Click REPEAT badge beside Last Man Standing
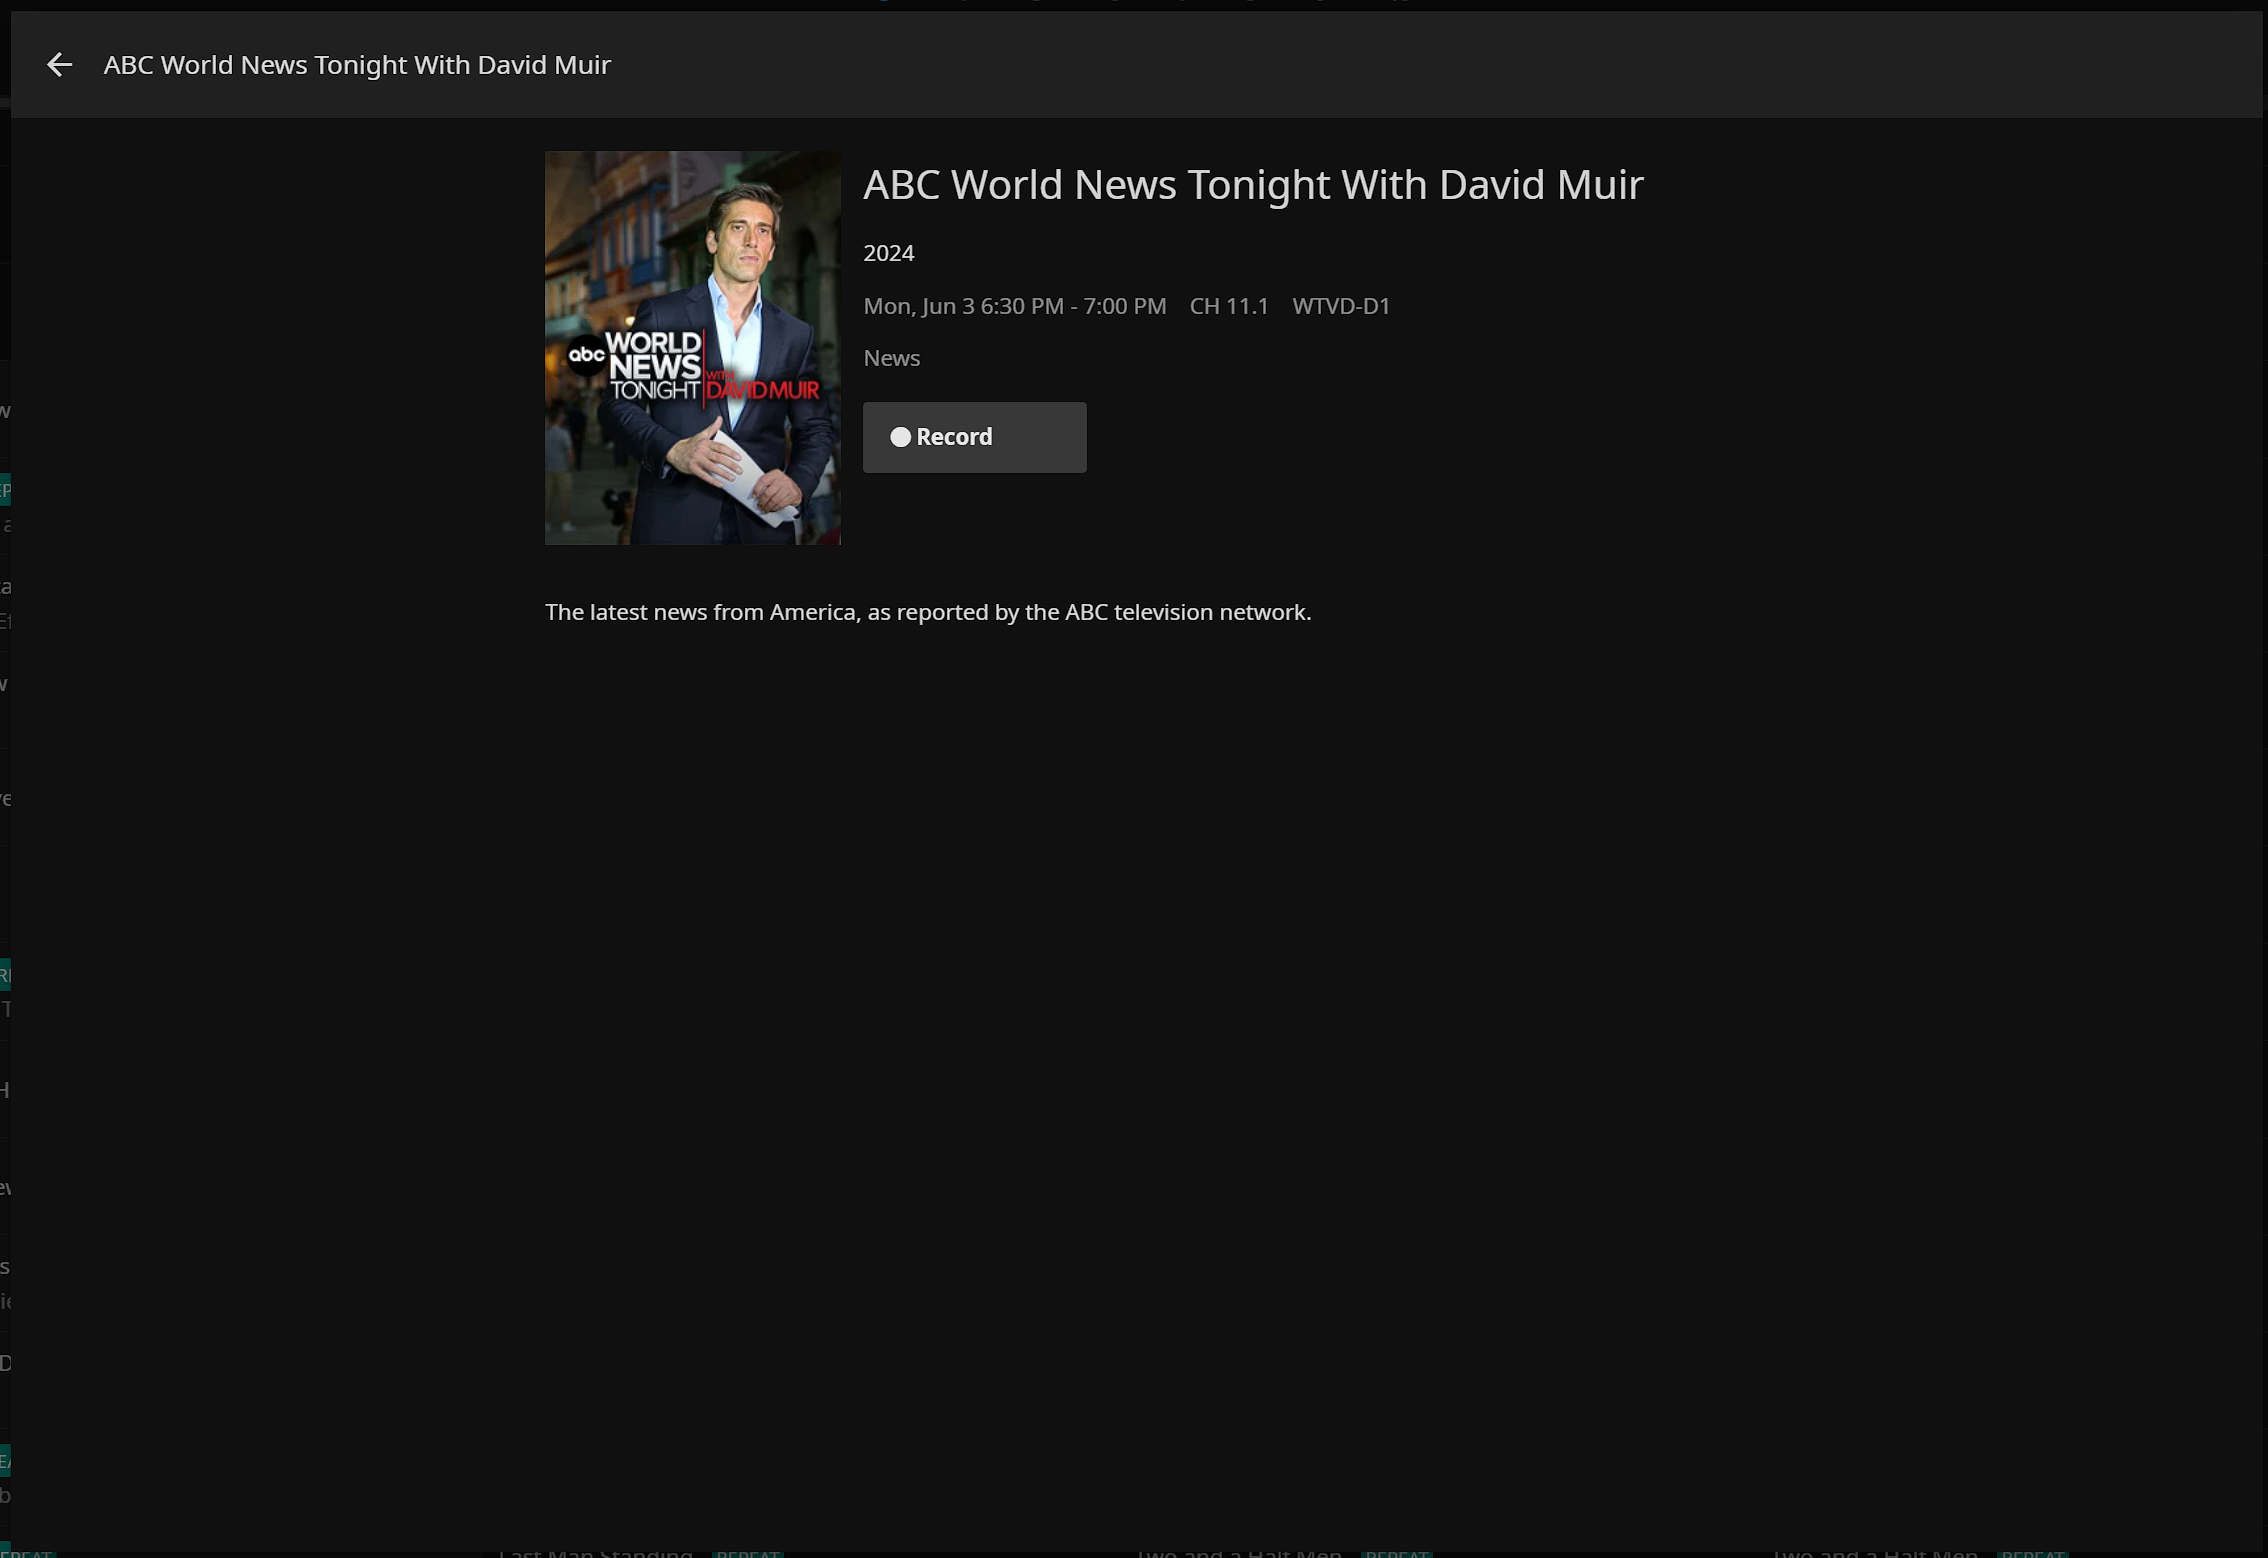 tap(747, 1553)
